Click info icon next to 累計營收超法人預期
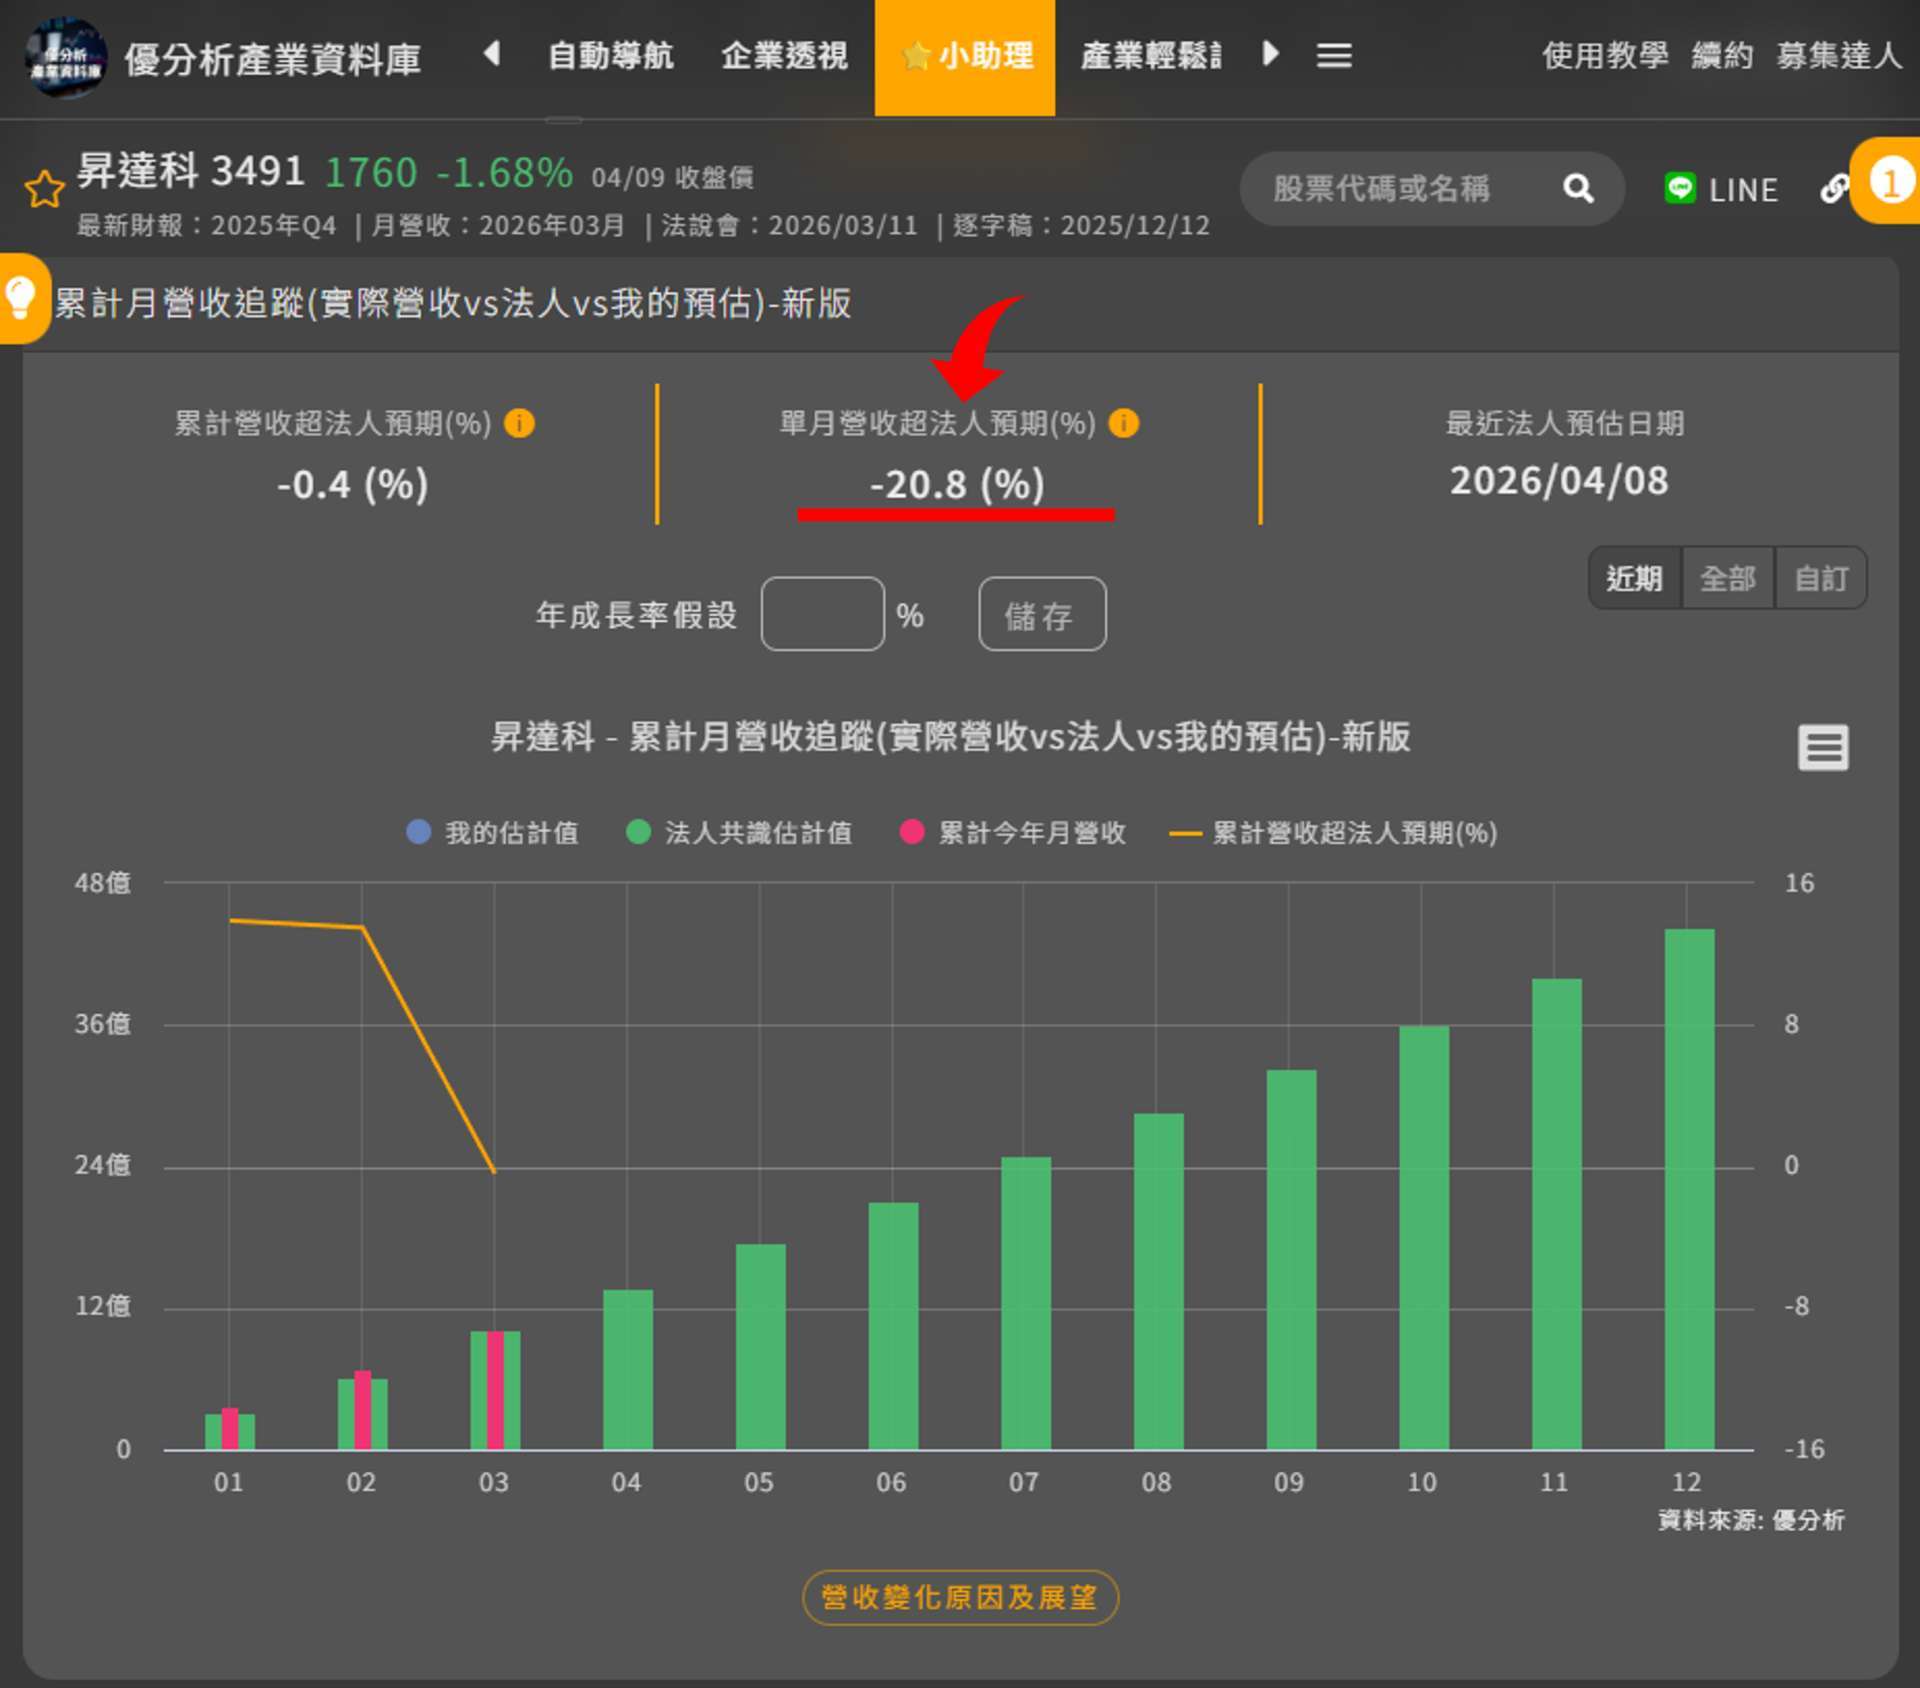Image resolution: width=1920 pixels, height=1688 pixels. click(x=519, y=423)
